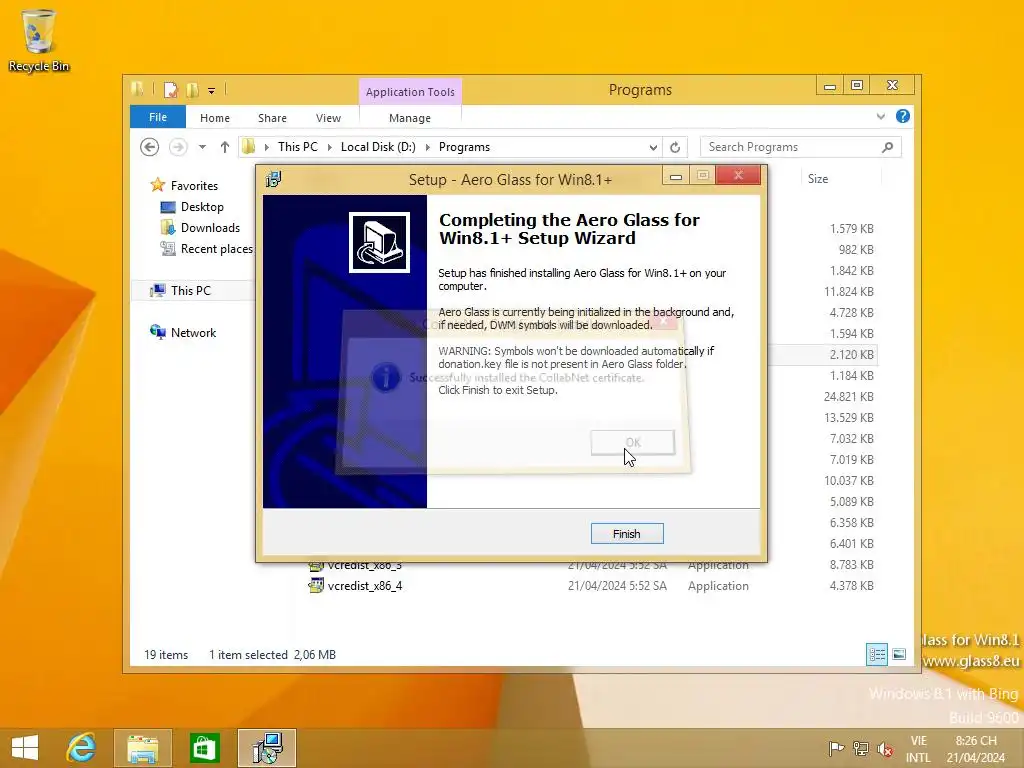
Task: Open Desktop in the navigation pane
Action: click(202, 206)
